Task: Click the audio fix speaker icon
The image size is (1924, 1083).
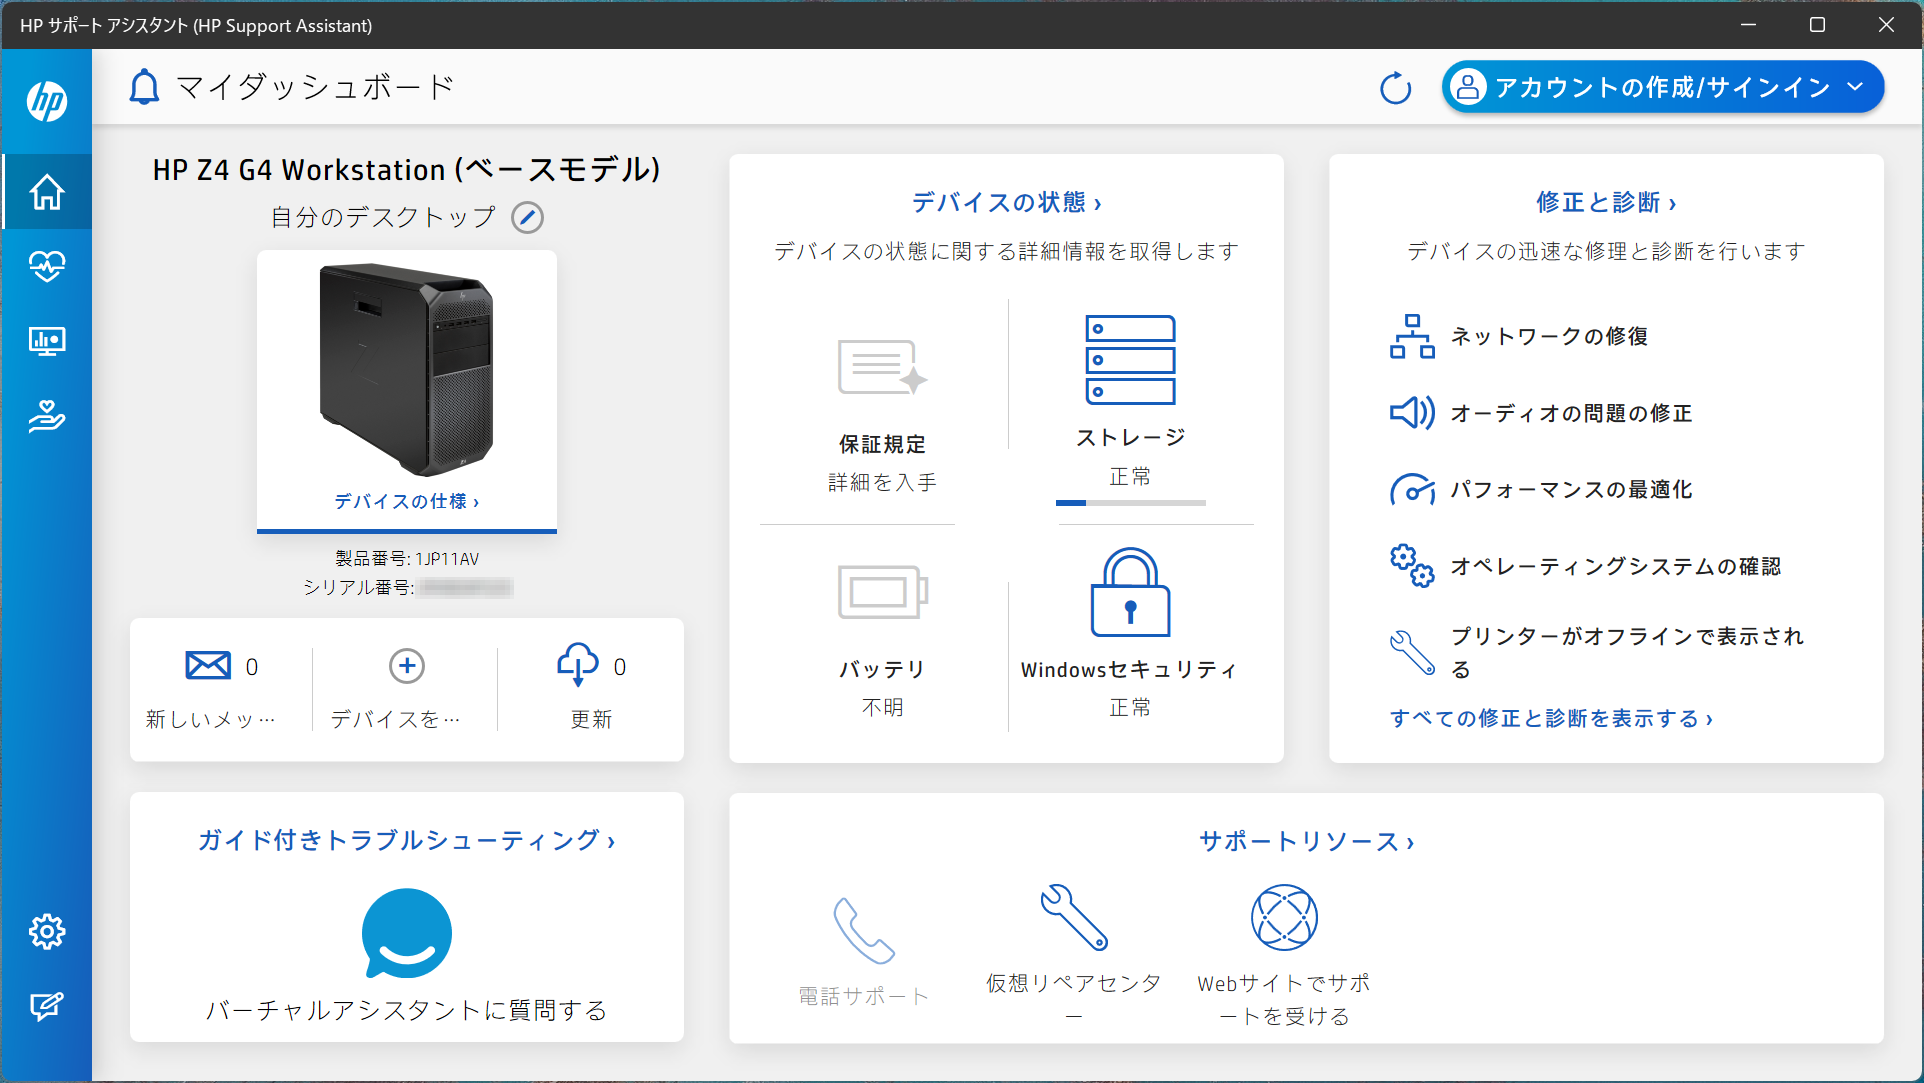Action: [x=1412, y=412]
